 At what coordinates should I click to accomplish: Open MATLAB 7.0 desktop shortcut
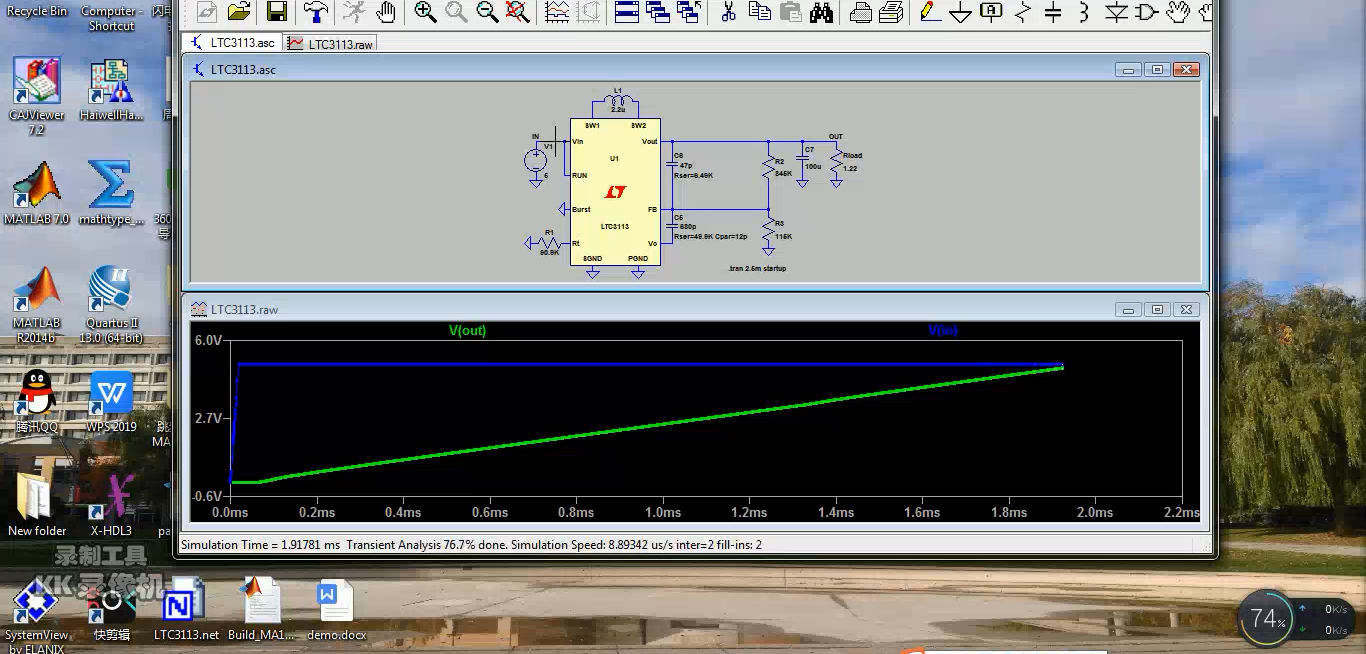(x=37, y=193)
